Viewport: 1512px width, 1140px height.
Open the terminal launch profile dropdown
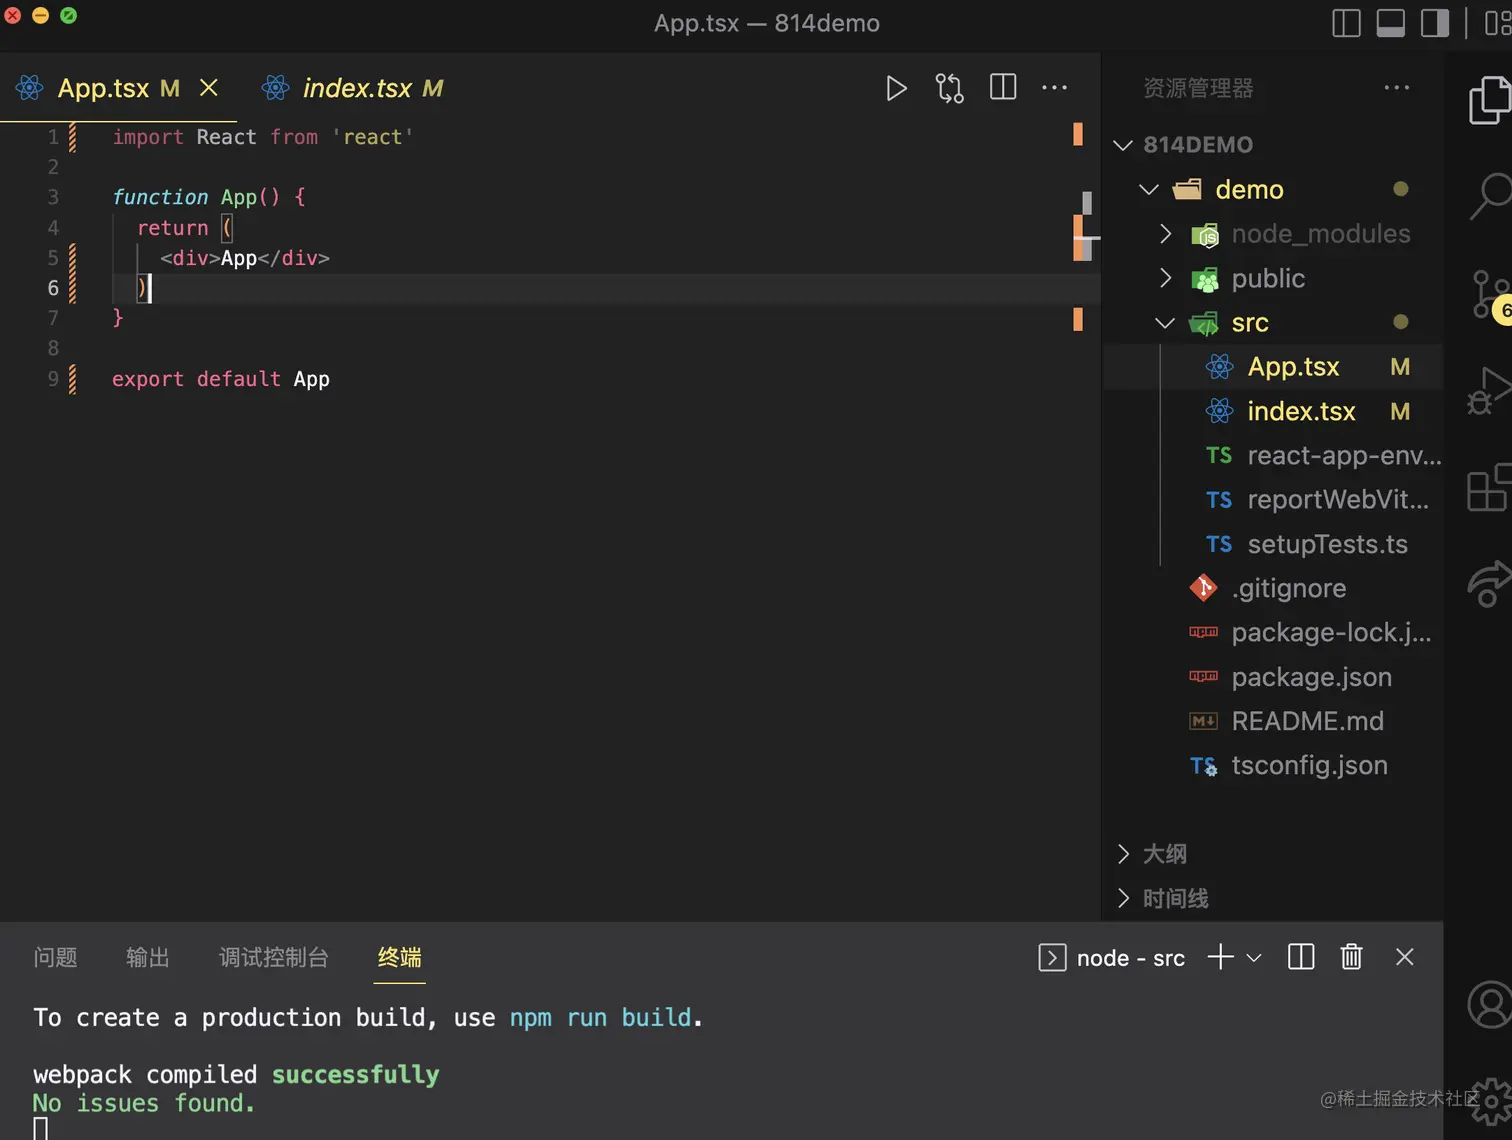1254,958
